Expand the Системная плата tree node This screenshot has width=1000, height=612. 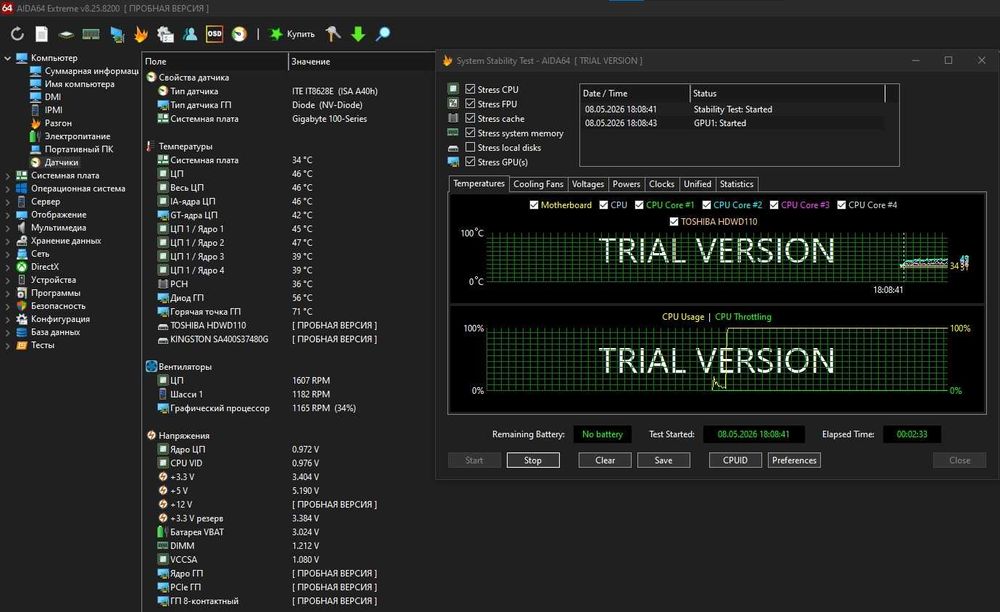8,175
